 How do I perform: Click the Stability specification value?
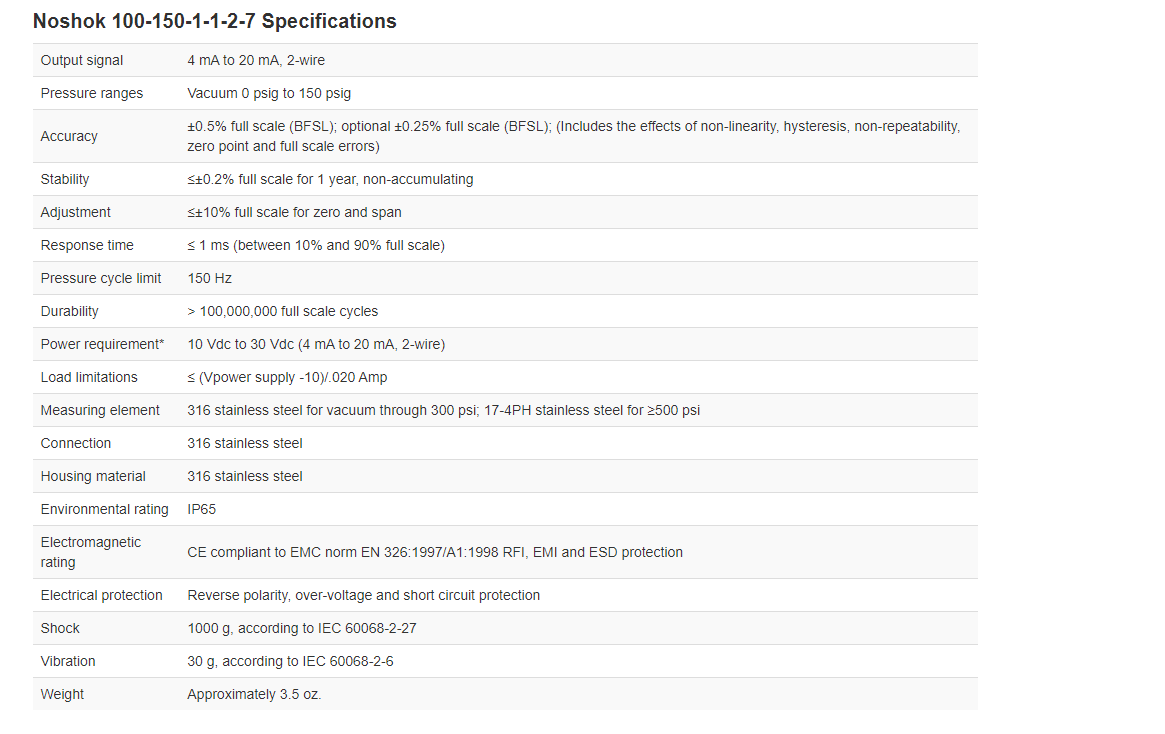click(330, 179)
